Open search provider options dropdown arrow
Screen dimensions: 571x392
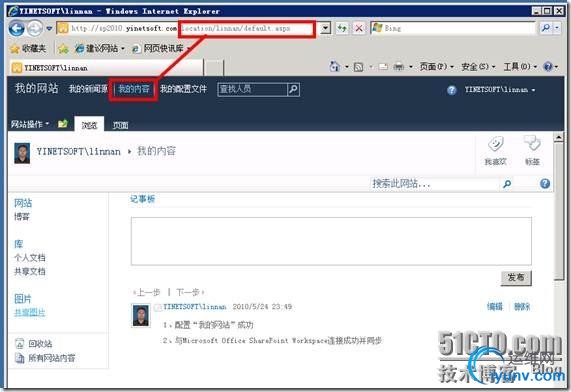pyautogui.click(x=557, y=28)
